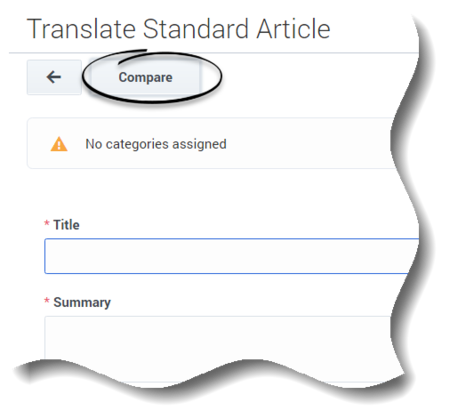Click the red asterisk beside Summary
Viewport: 450px width, 419px height.
tap(47, 300)
